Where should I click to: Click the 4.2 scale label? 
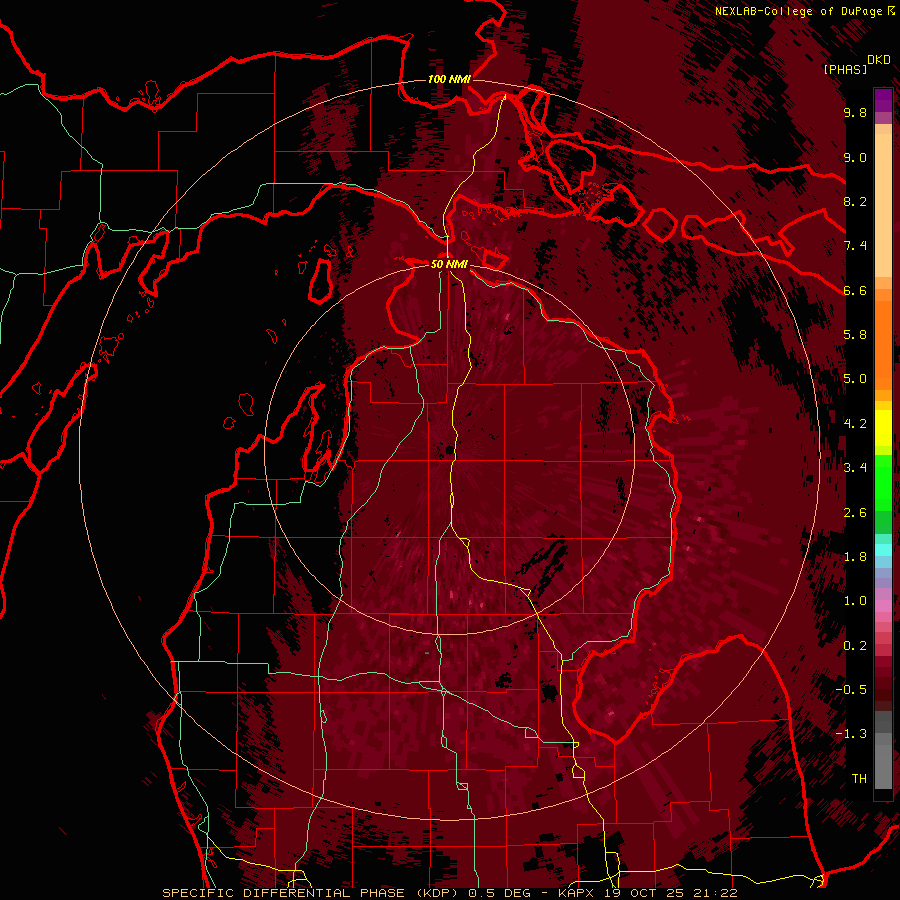click(x=855, y=424)
